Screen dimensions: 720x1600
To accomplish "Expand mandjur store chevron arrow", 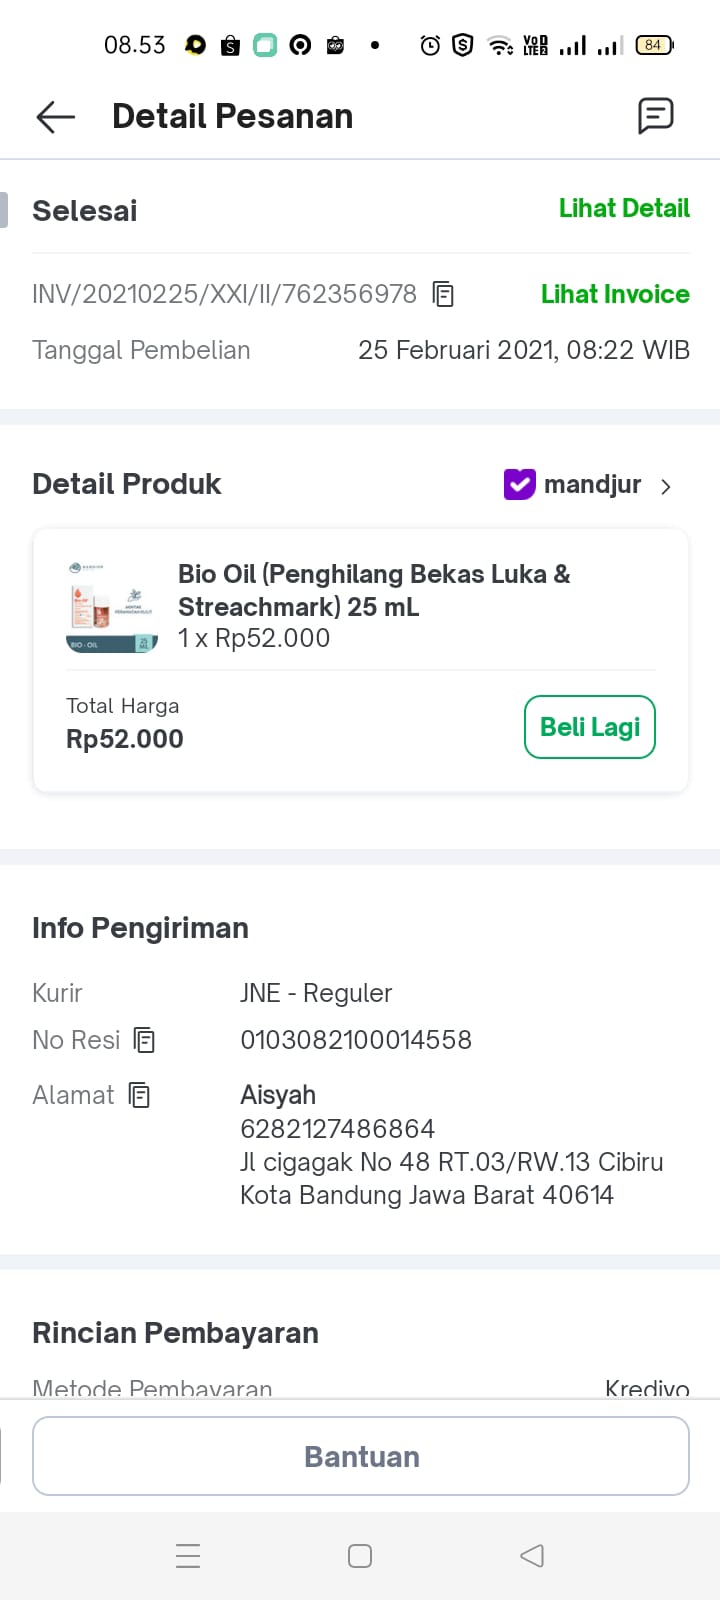I will 666,486.
